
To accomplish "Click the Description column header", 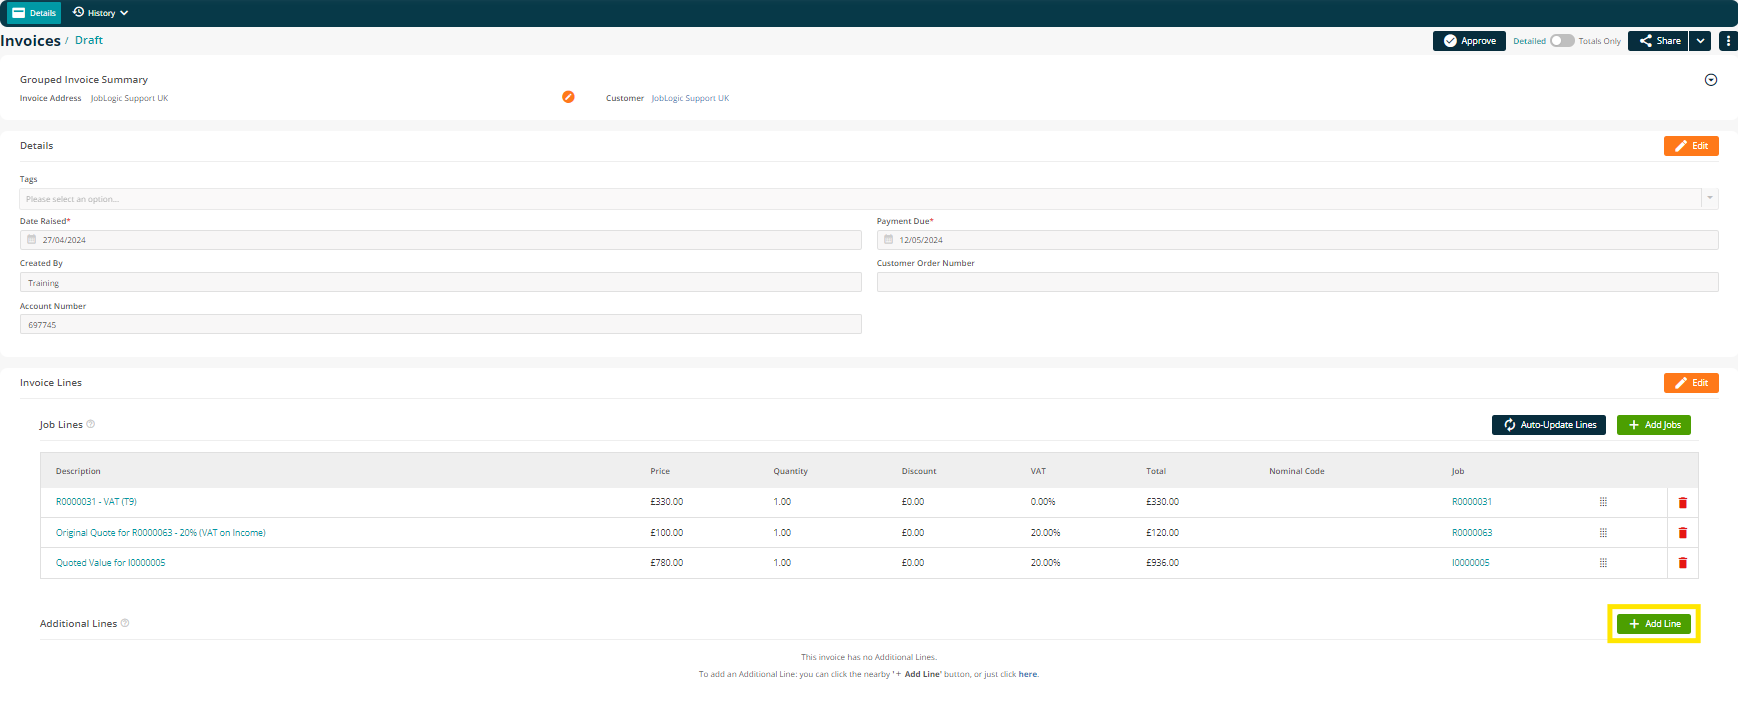I will (x=78, y=471).
